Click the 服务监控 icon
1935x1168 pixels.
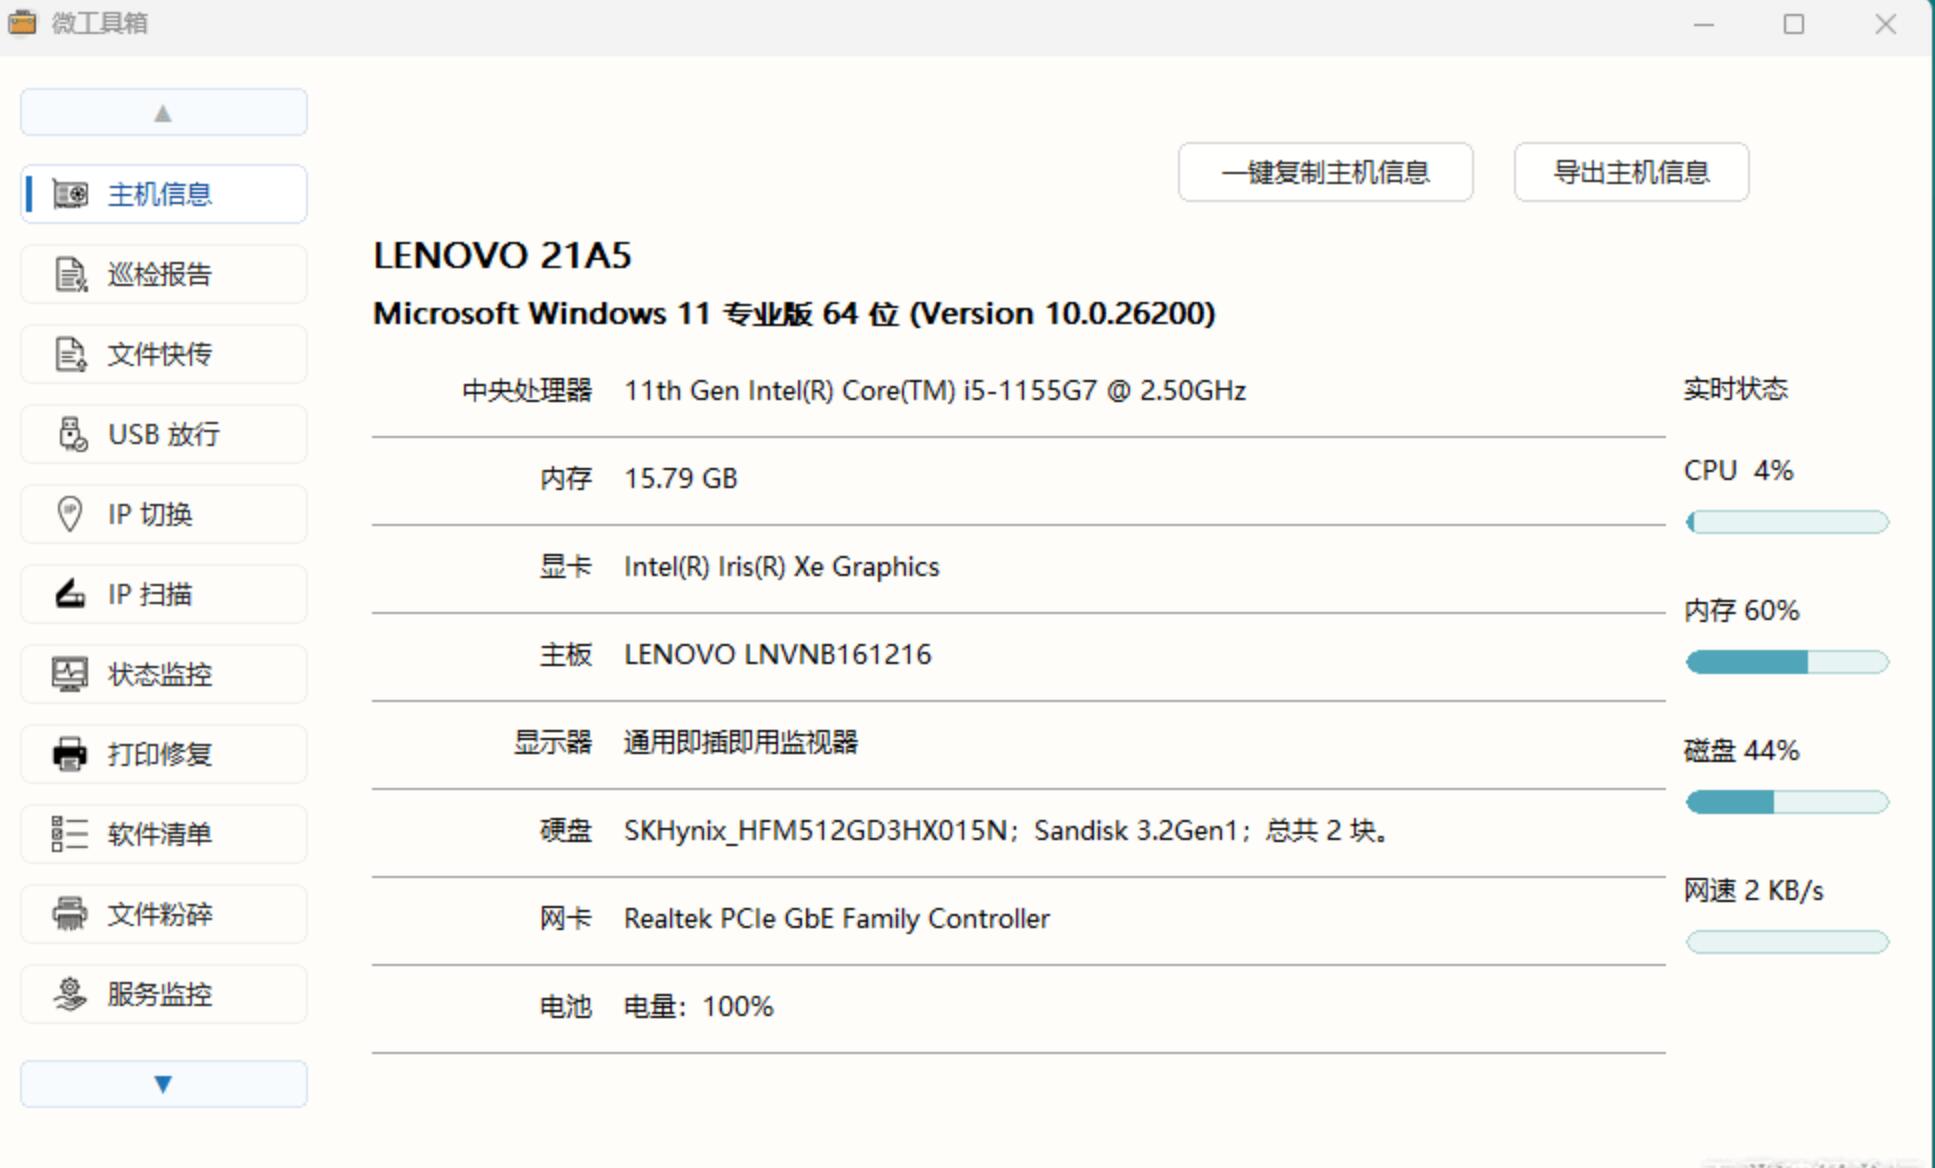[70, 994]
